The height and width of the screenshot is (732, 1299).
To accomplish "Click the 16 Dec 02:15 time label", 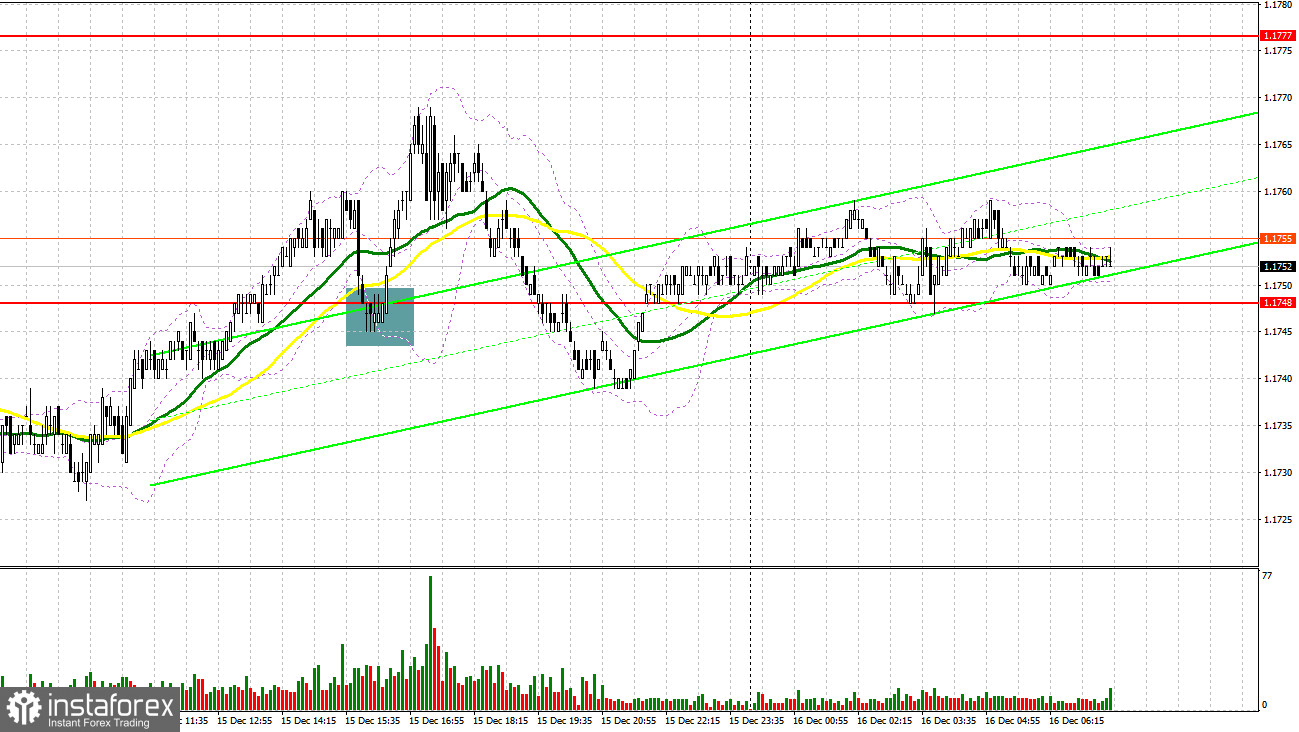I will (x=883, y=720).
